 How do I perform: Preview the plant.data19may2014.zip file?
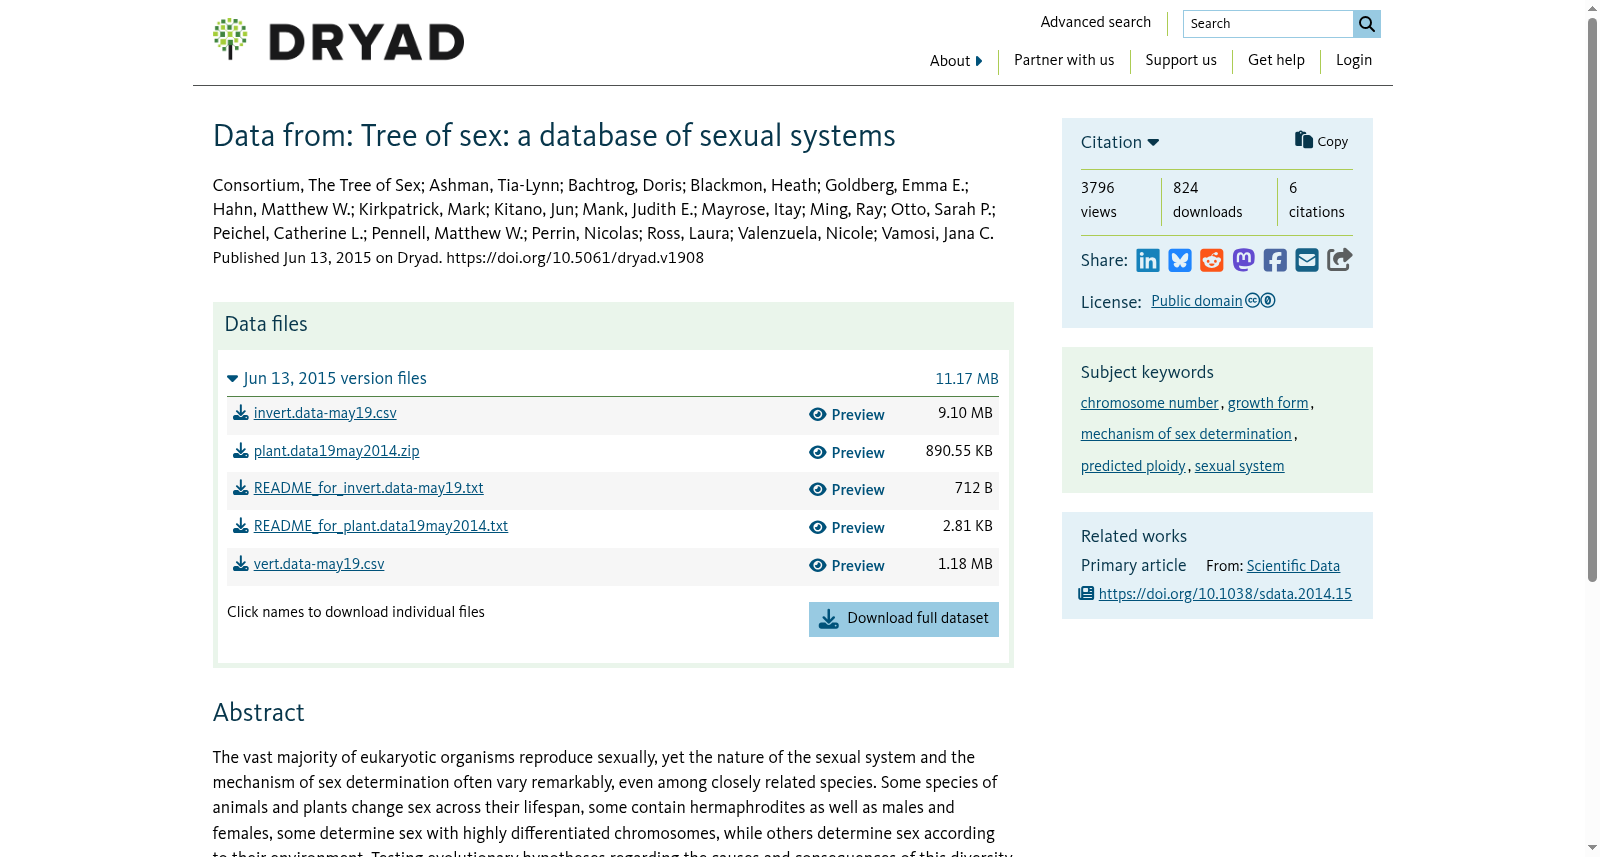847,453
